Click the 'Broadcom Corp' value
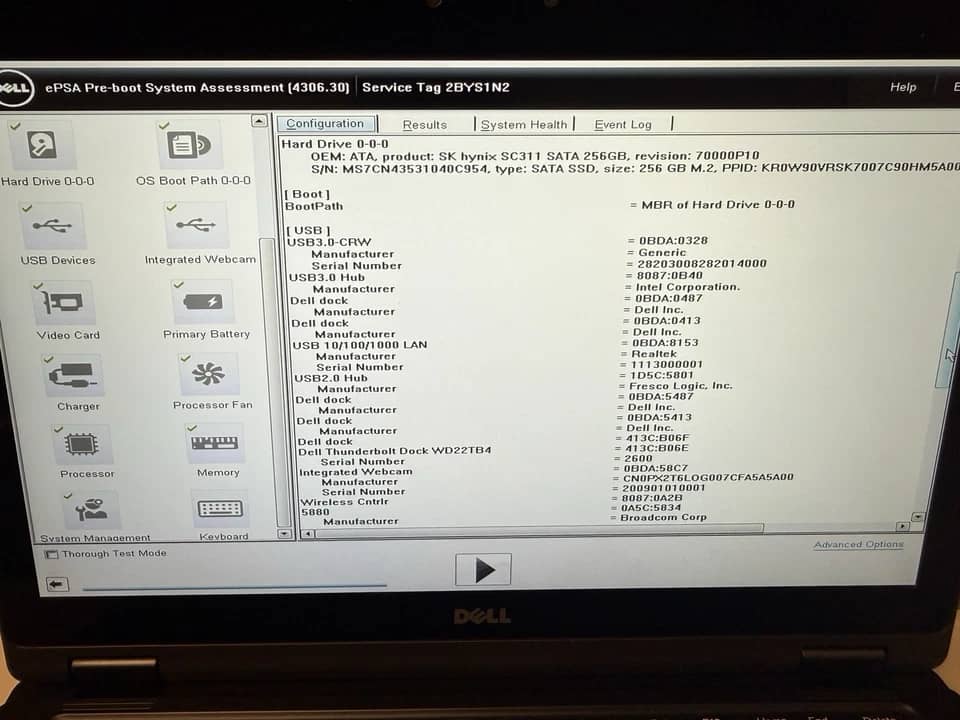This screenshot has width=960, height=720. (664, 517)
